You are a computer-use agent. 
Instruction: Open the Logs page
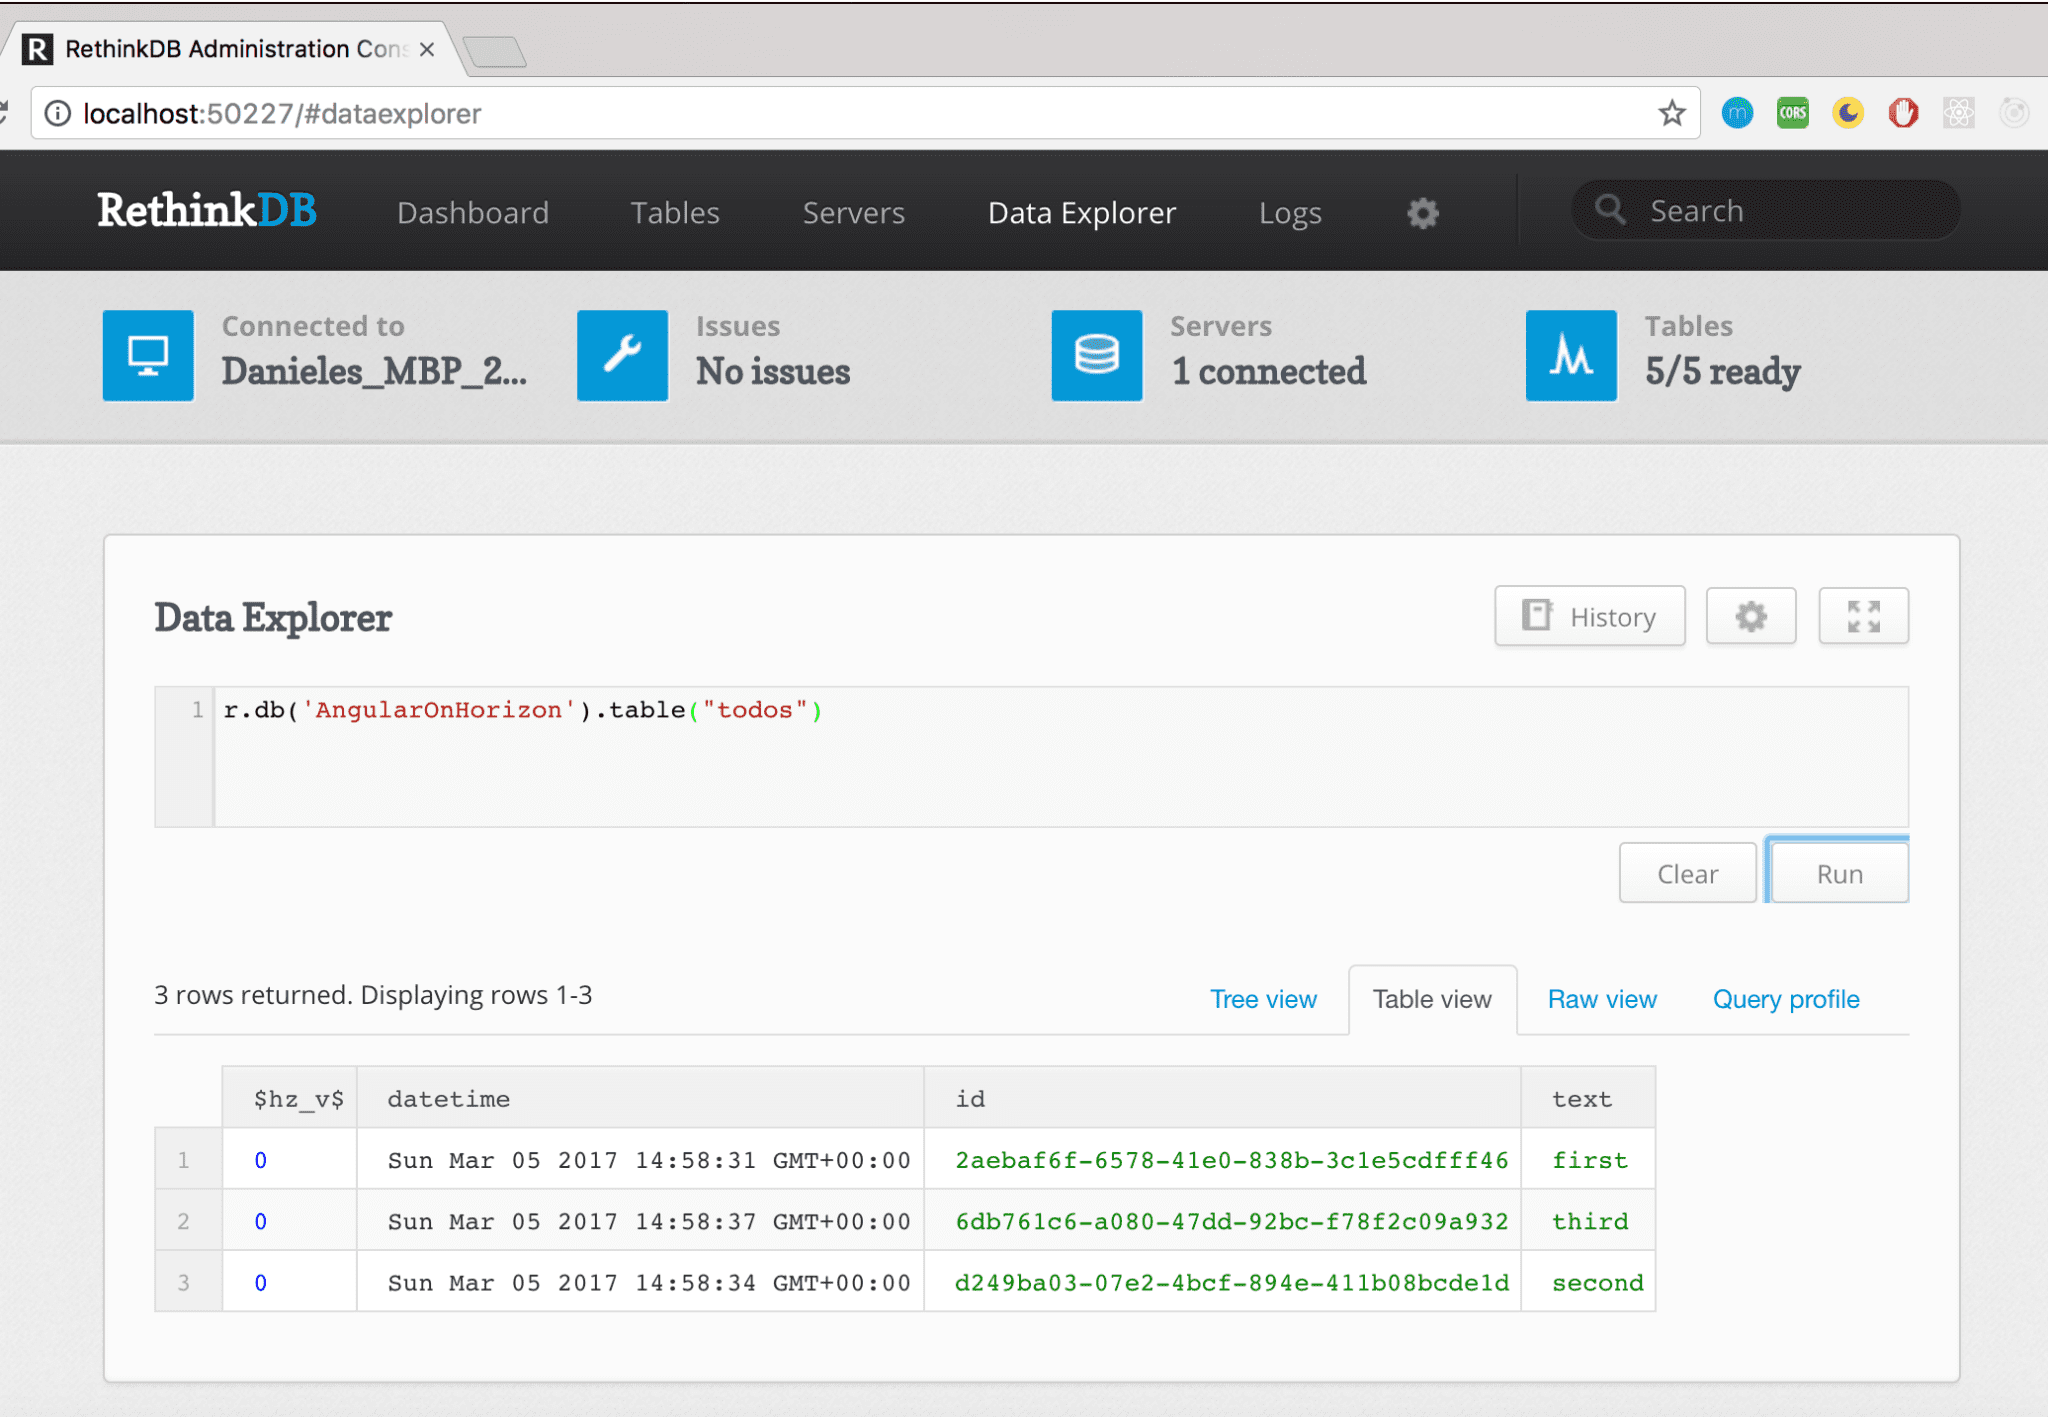(1290, 213)
